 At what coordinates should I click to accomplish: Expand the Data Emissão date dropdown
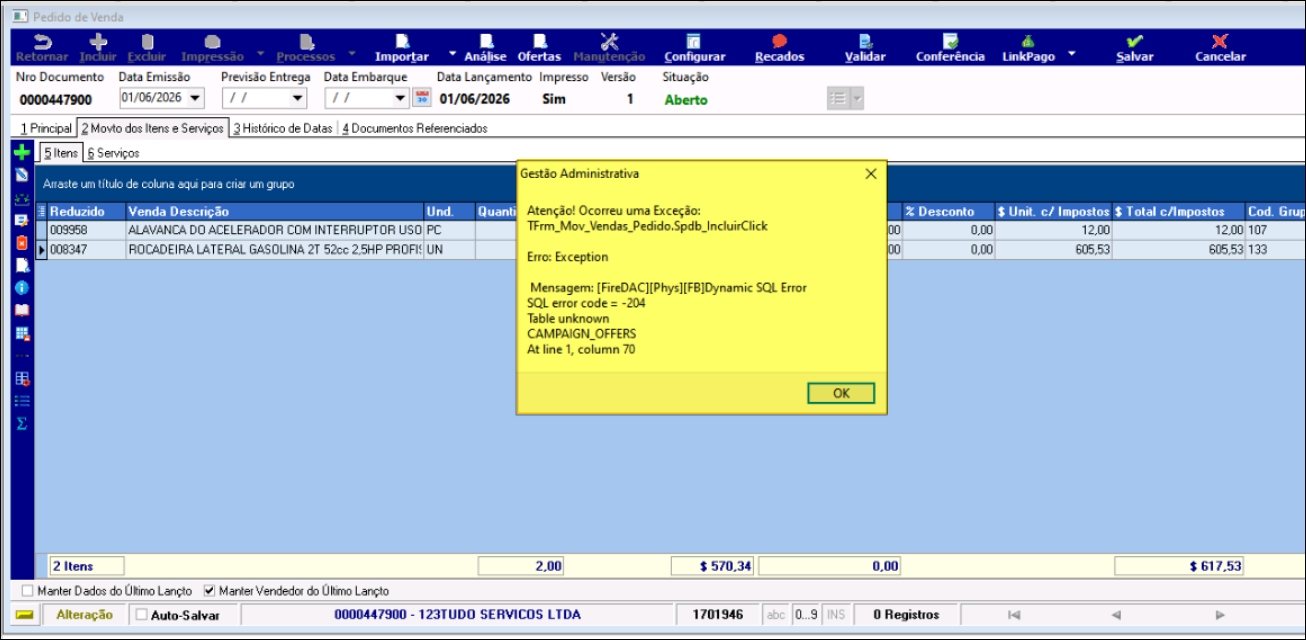pyautogui.click(x=194, y=98)
